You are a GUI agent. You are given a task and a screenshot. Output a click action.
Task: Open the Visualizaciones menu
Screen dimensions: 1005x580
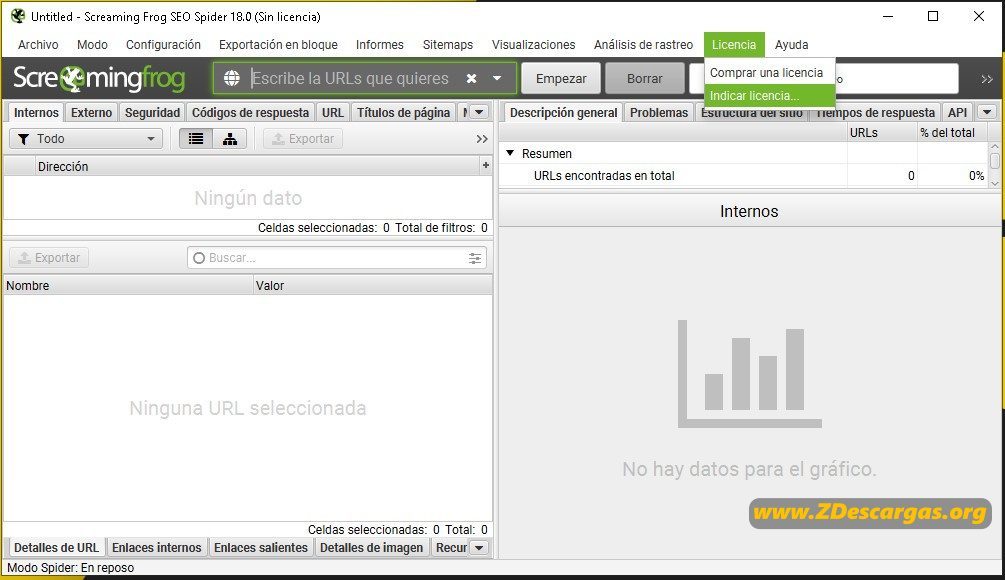pos(533,45)
